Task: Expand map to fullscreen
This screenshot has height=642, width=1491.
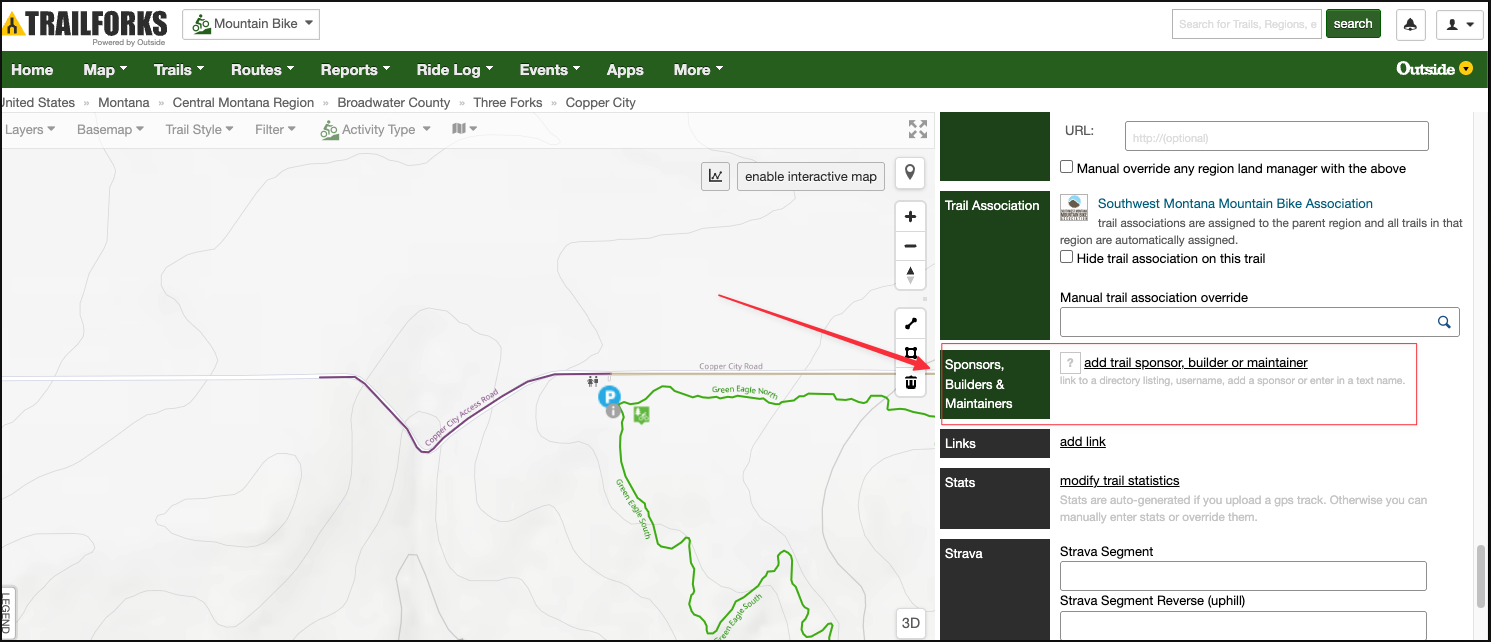Action: (x=917, y=129)
